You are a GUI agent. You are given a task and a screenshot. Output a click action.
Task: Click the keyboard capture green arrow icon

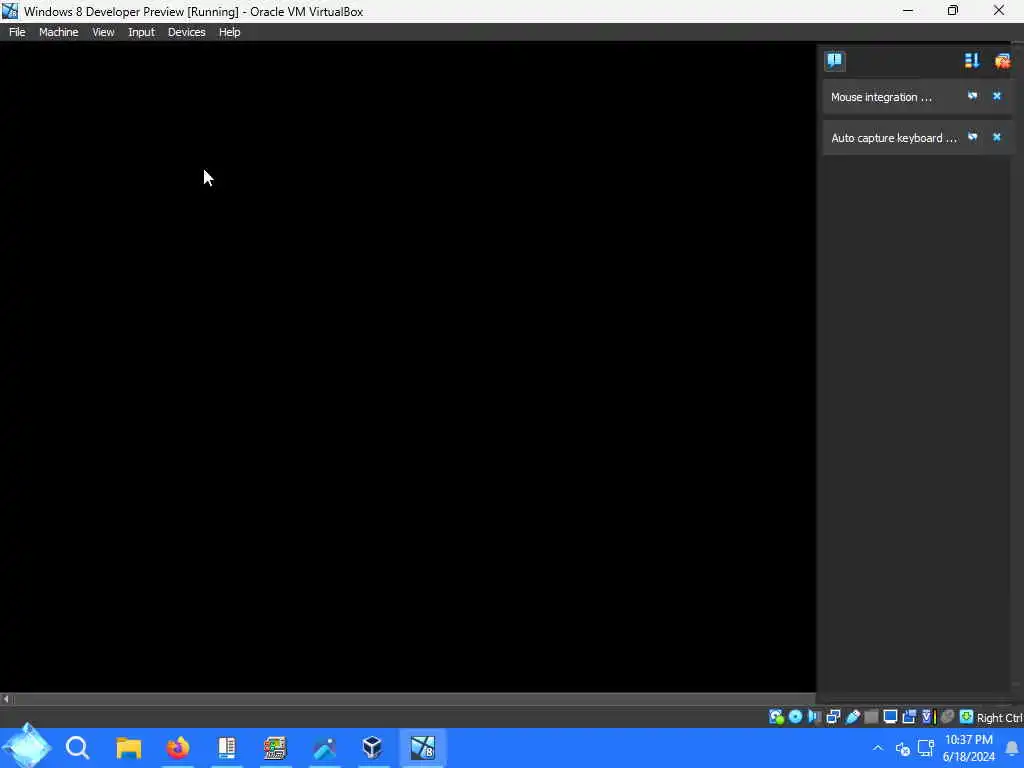point(967,717)
